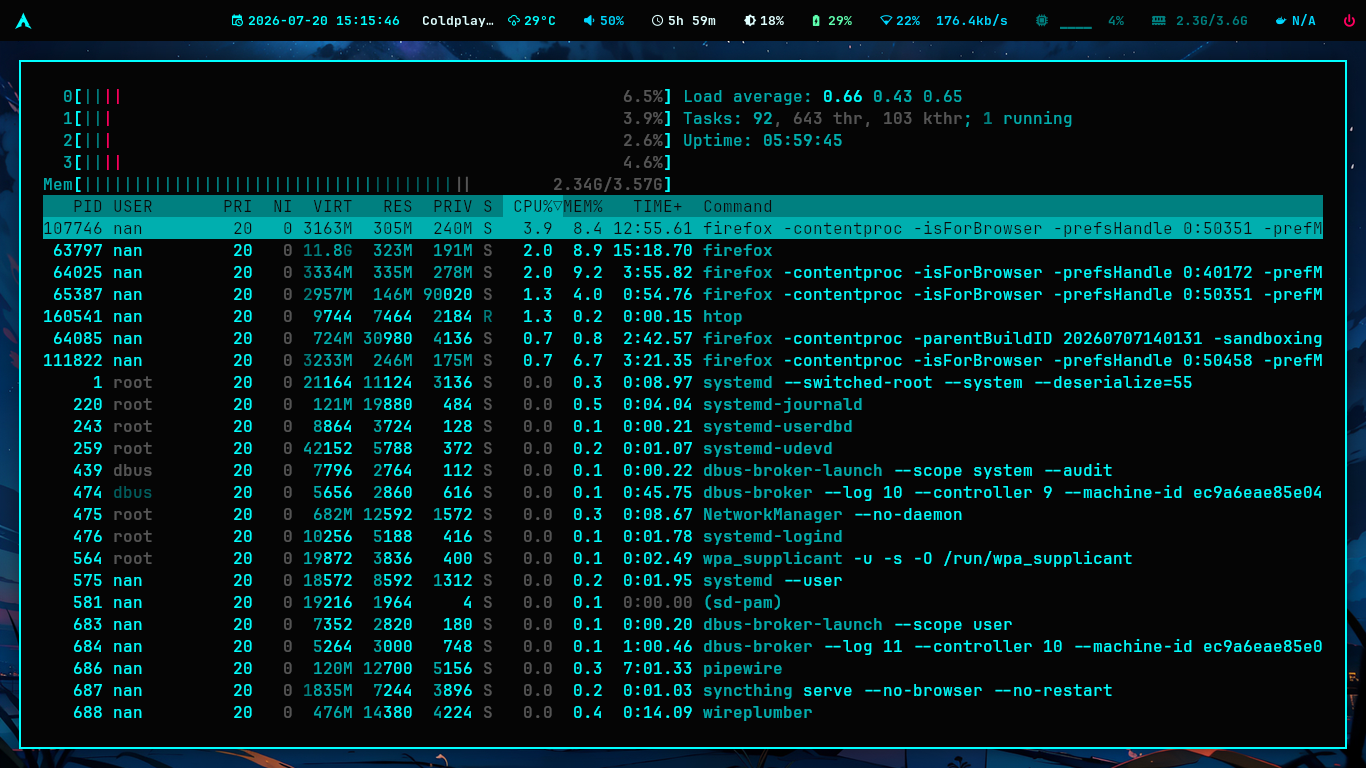Click the weather cloud icon
1366x768 pixels.
coord(514,21)
